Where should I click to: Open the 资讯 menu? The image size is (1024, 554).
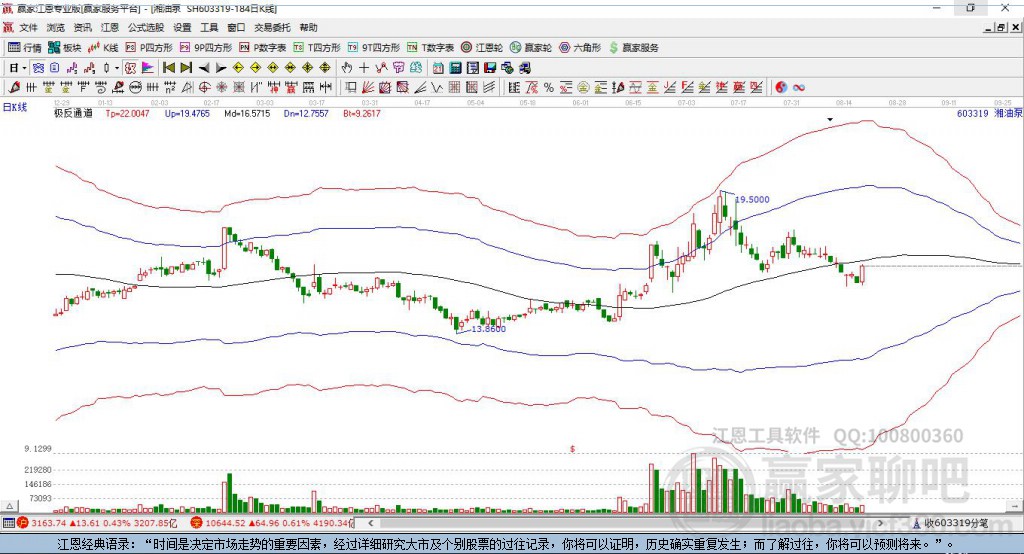82,27
